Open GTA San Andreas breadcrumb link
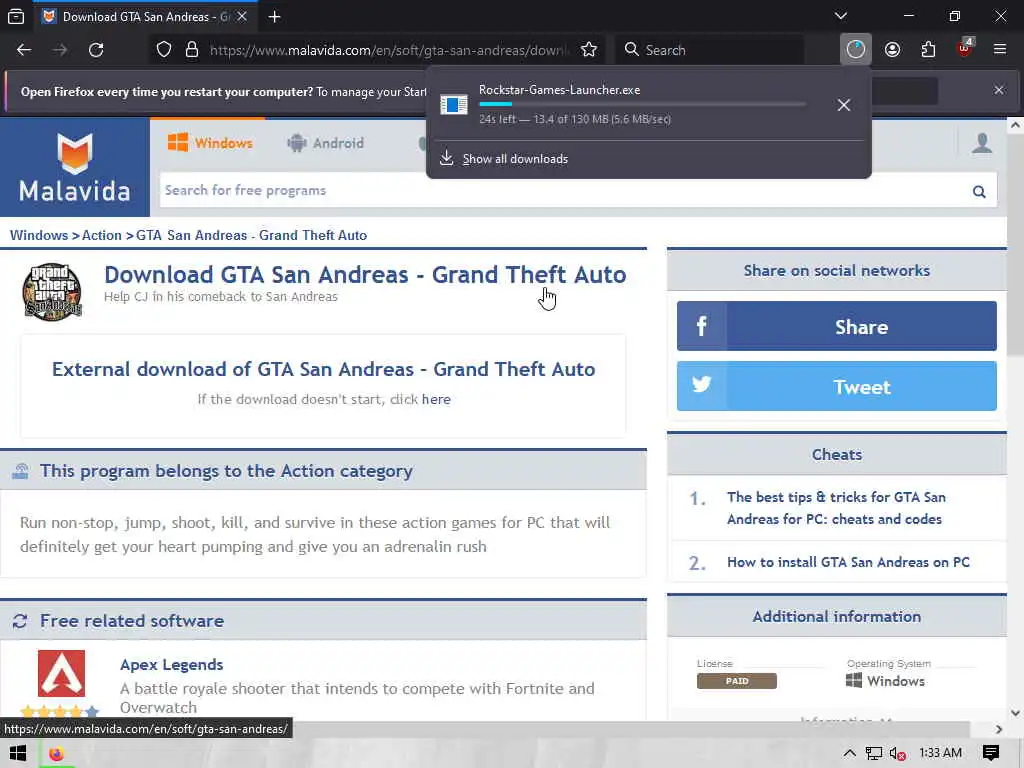 pyautogui.click(x=251, y=235)
